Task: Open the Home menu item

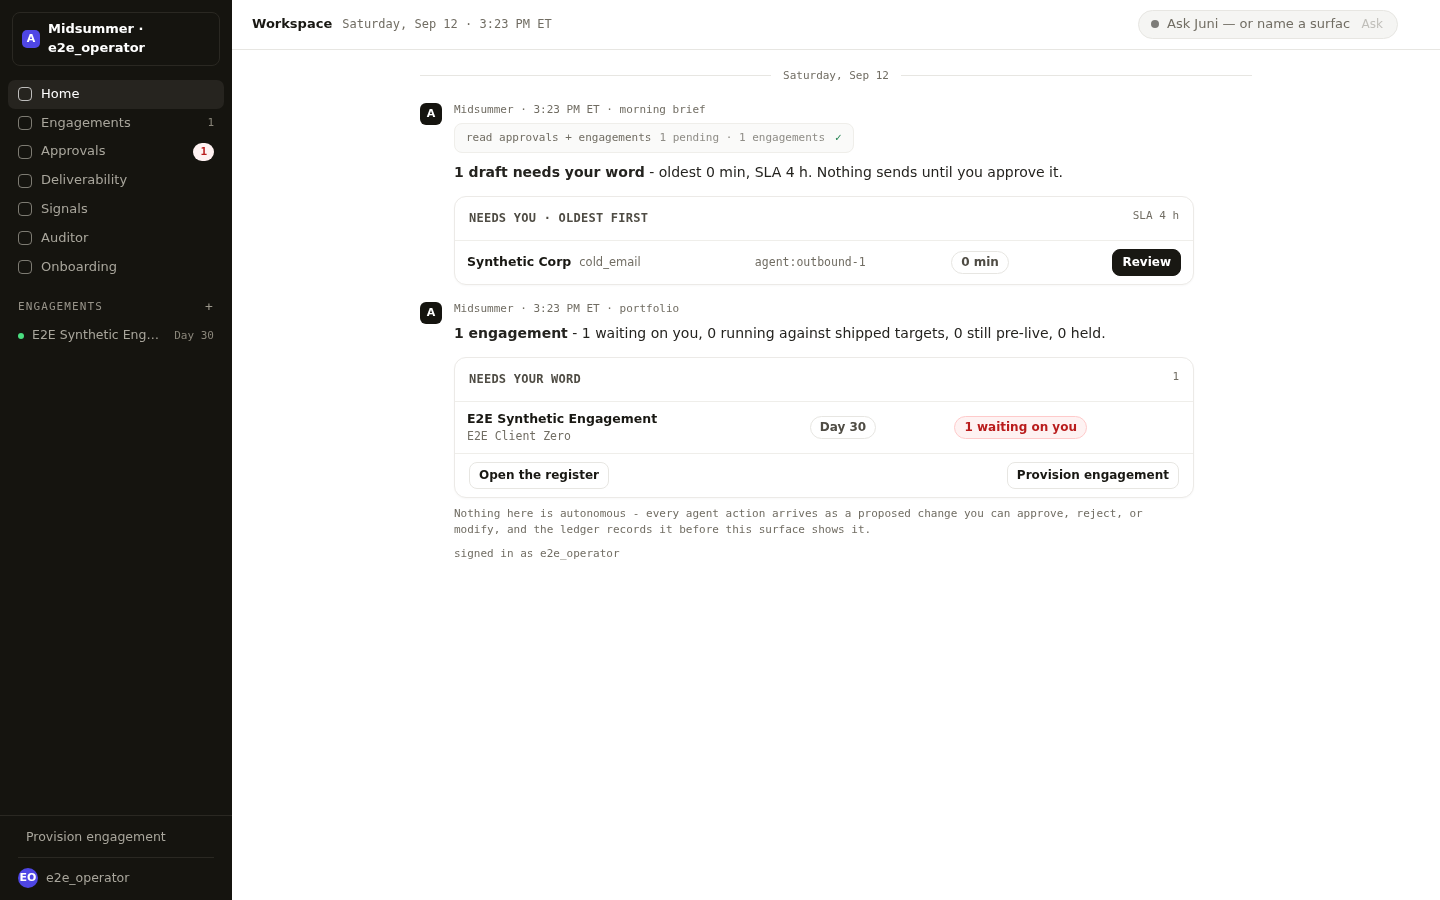Action: tap(116, 94)
